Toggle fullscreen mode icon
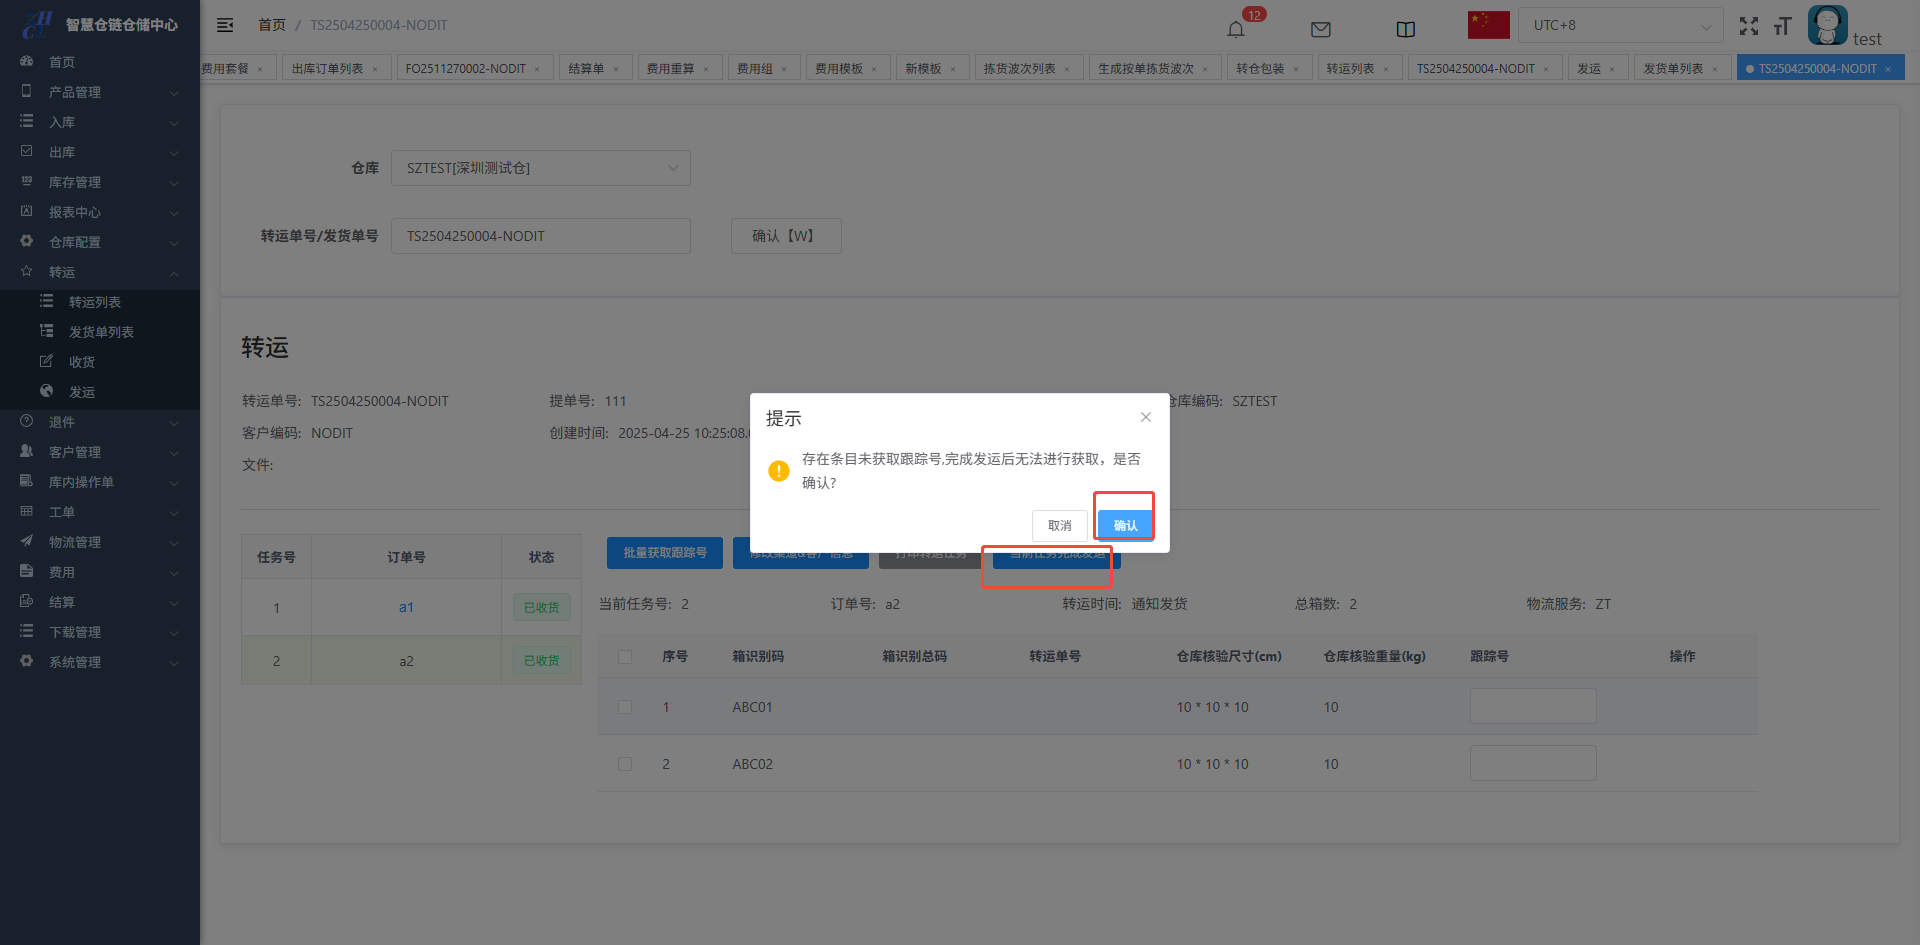The image size is (1920, 945). pyautogui.click(x=1748, y=26)
